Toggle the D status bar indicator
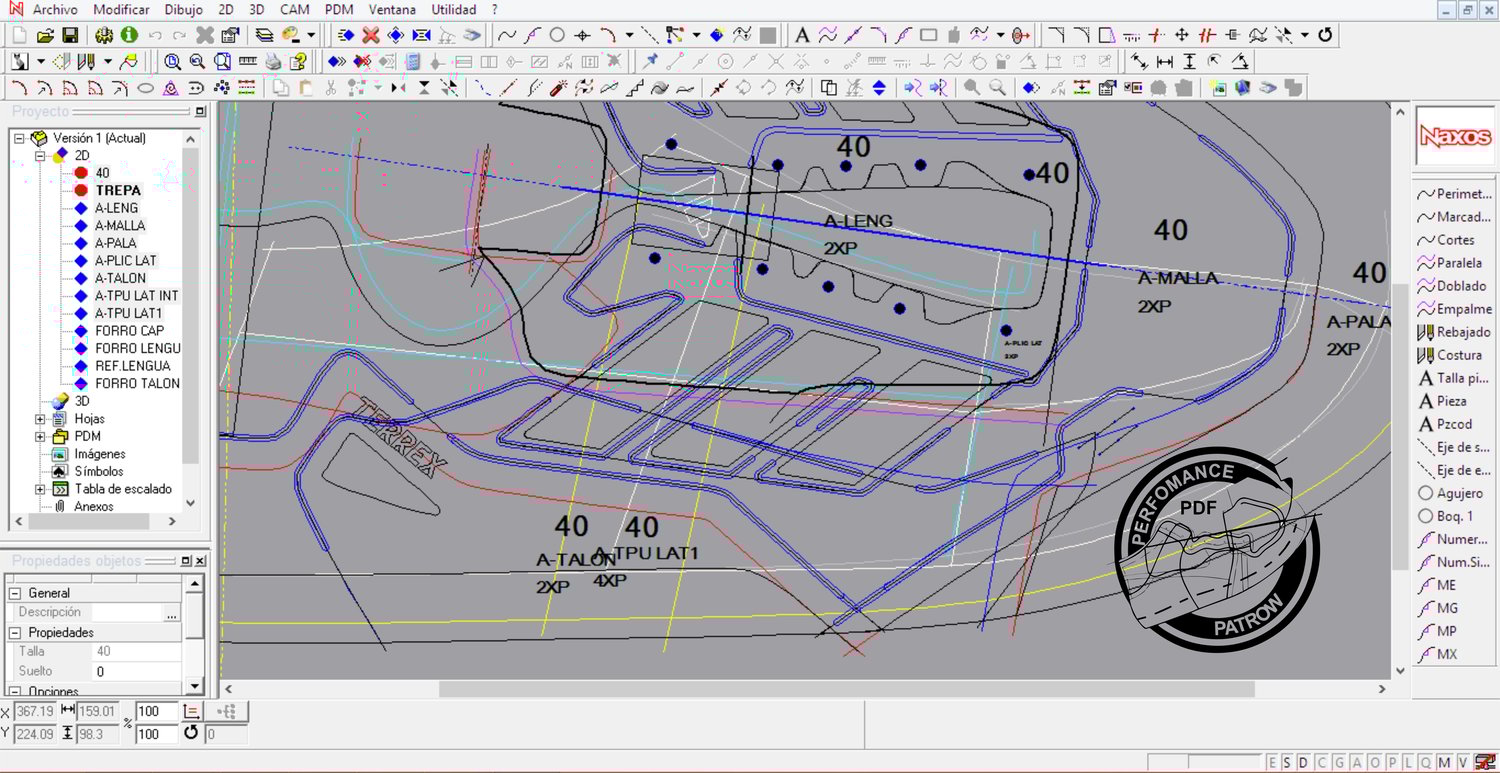The image size is (1500, 773). point(1302,763)
